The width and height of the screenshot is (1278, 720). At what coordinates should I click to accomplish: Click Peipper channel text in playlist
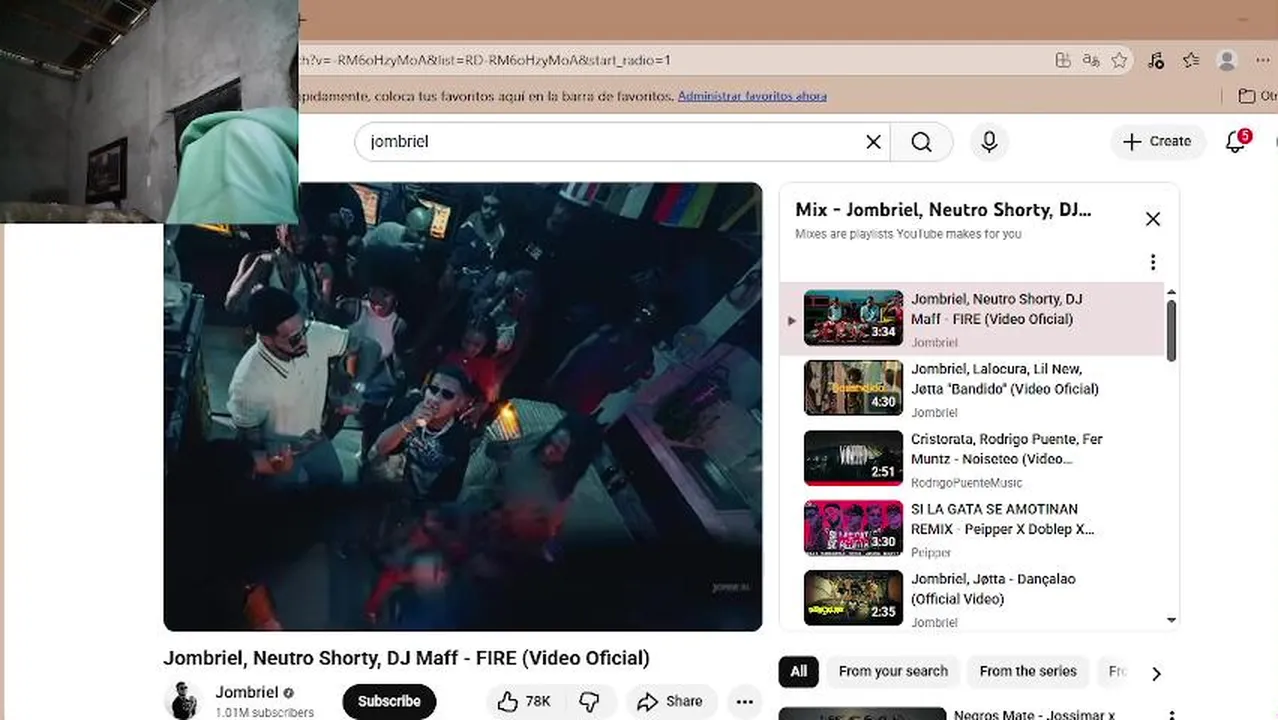[931, 553]
